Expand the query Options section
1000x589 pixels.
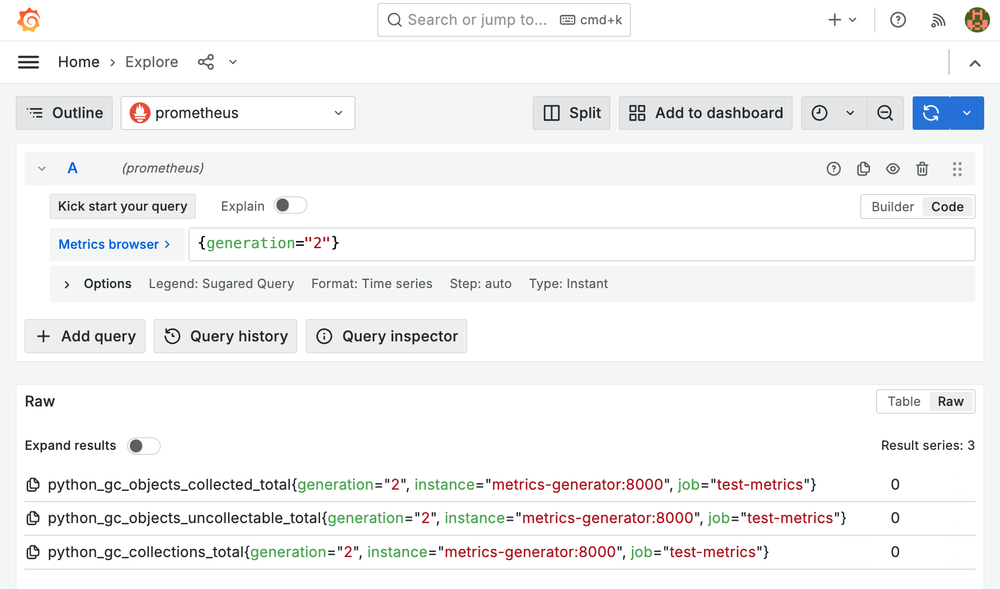pos(67,284)
